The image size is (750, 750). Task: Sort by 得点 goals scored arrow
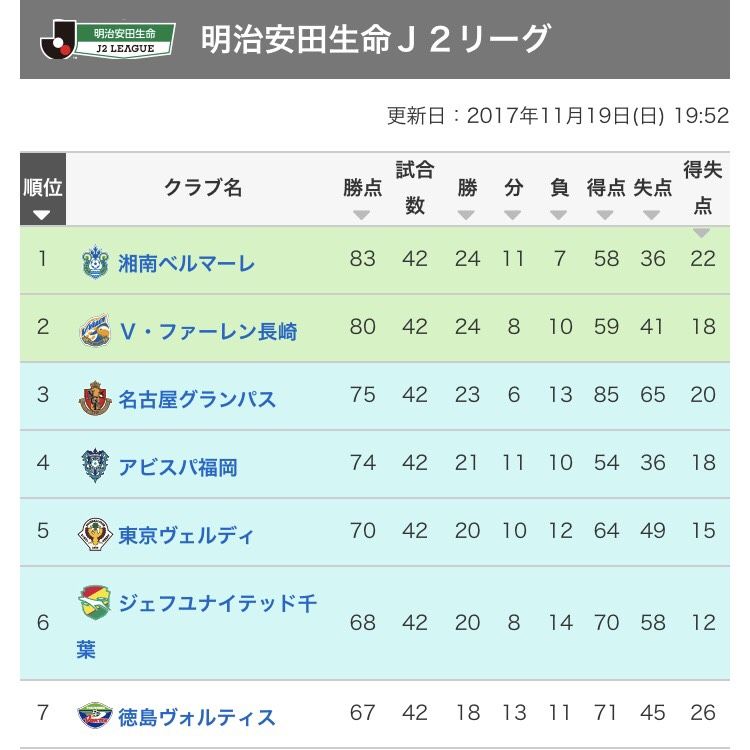605,215
